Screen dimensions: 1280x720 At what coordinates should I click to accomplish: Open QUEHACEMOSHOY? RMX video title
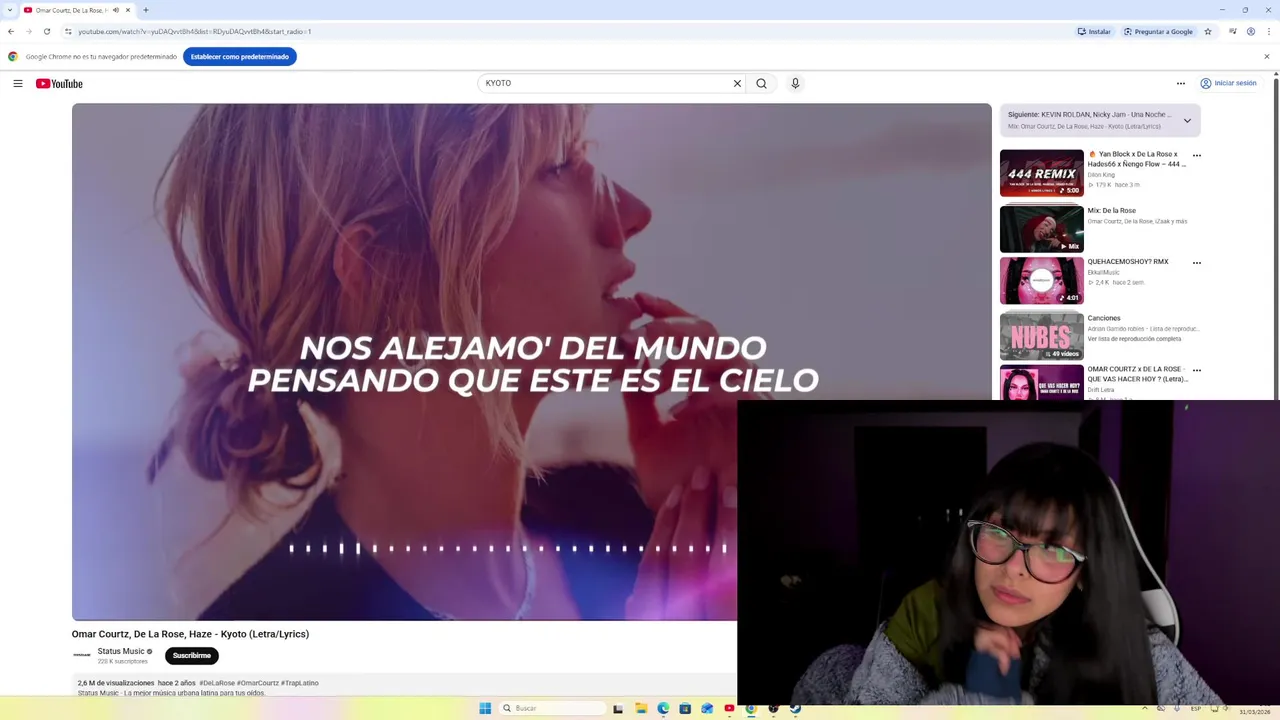point(1128,262)
